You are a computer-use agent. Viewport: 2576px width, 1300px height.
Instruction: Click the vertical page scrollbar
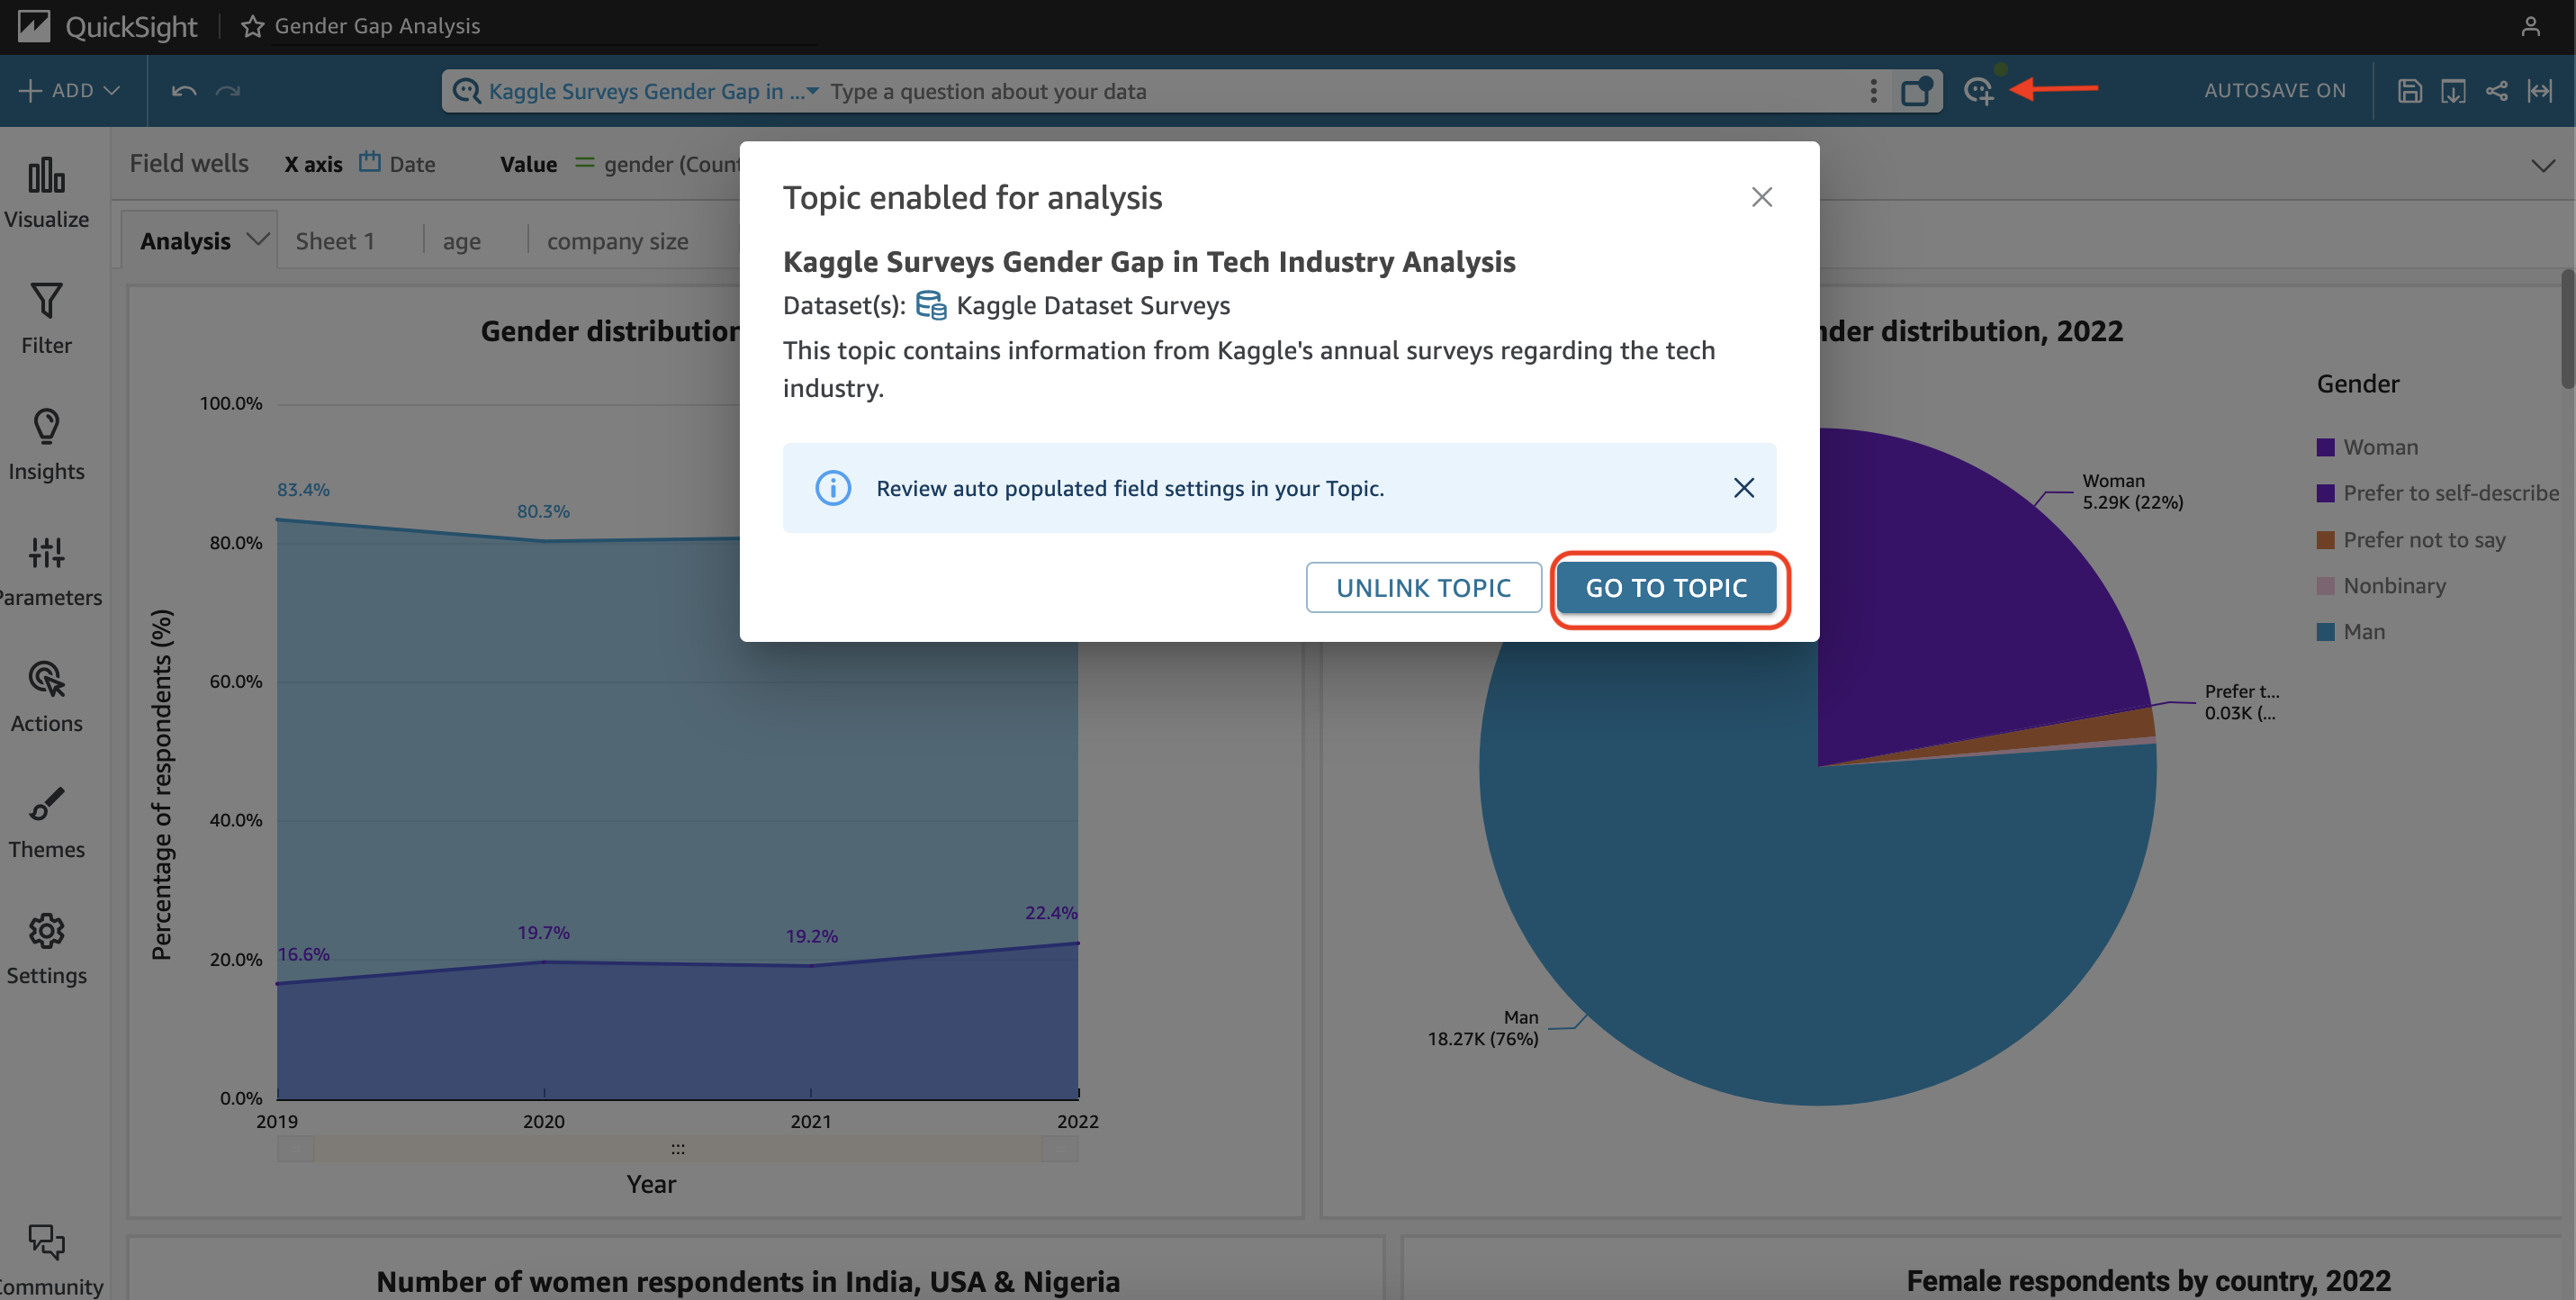point(2567,328)
